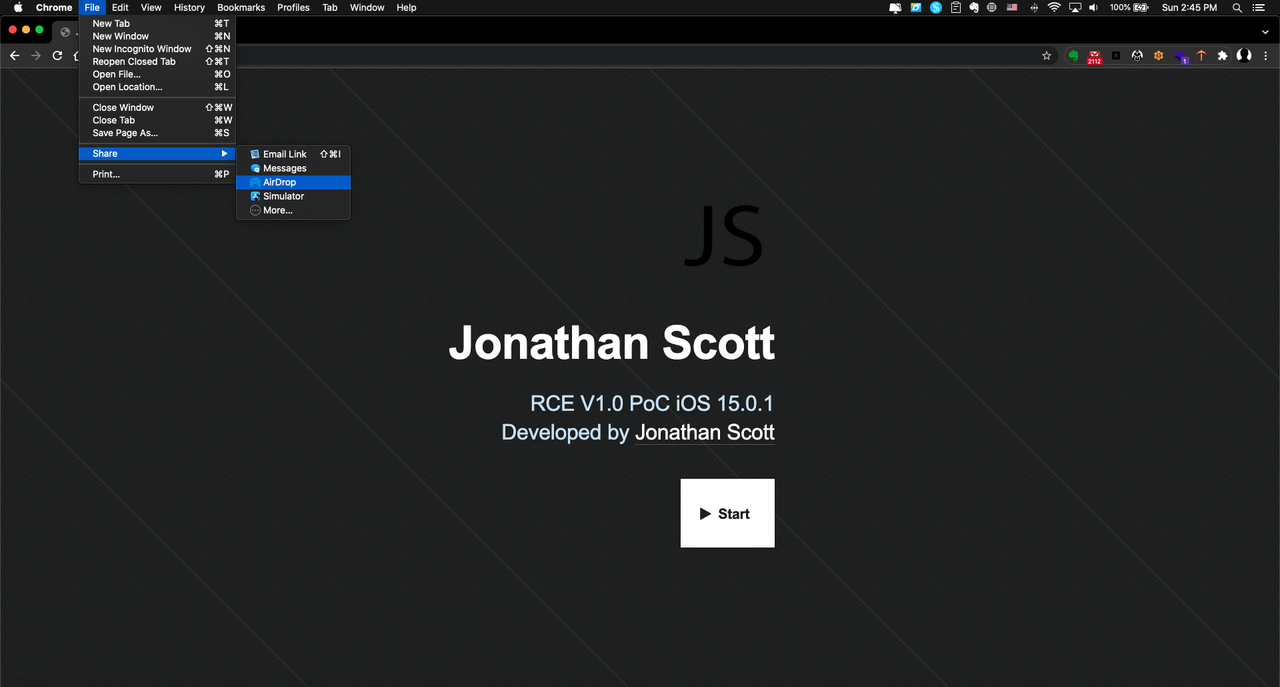Open the Wi-Fi status menu
1280x687 pixels.
click(x=1054, y=7)
